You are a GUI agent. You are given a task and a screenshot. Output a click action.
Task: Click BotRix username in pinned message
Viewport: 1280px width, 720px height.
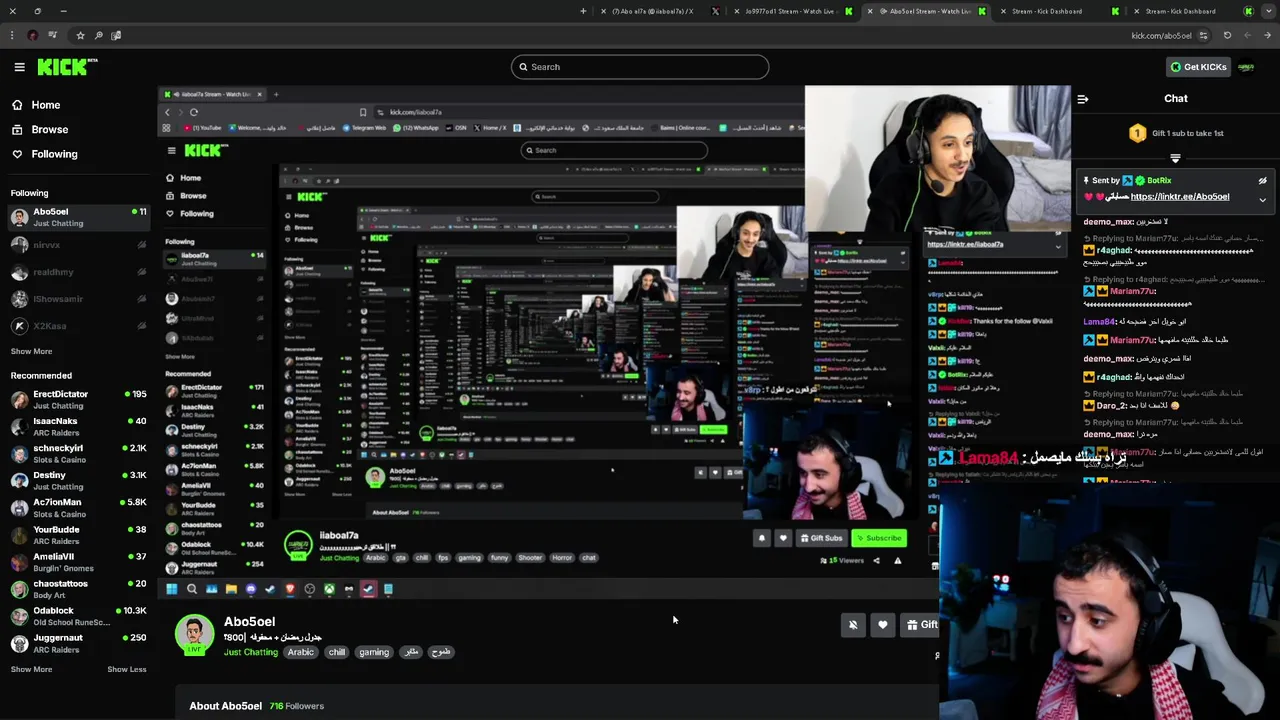click(x=1159, y=181)
